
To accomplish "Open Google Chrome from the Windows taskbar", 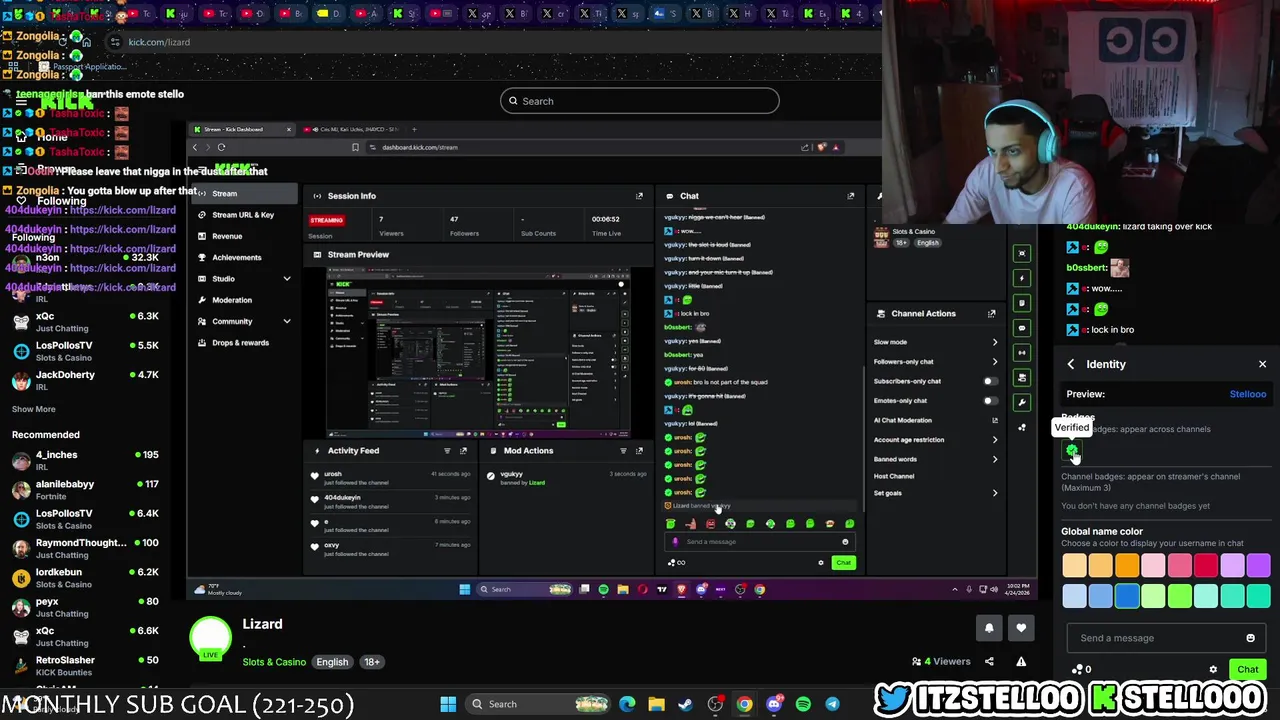I will 745,704.
